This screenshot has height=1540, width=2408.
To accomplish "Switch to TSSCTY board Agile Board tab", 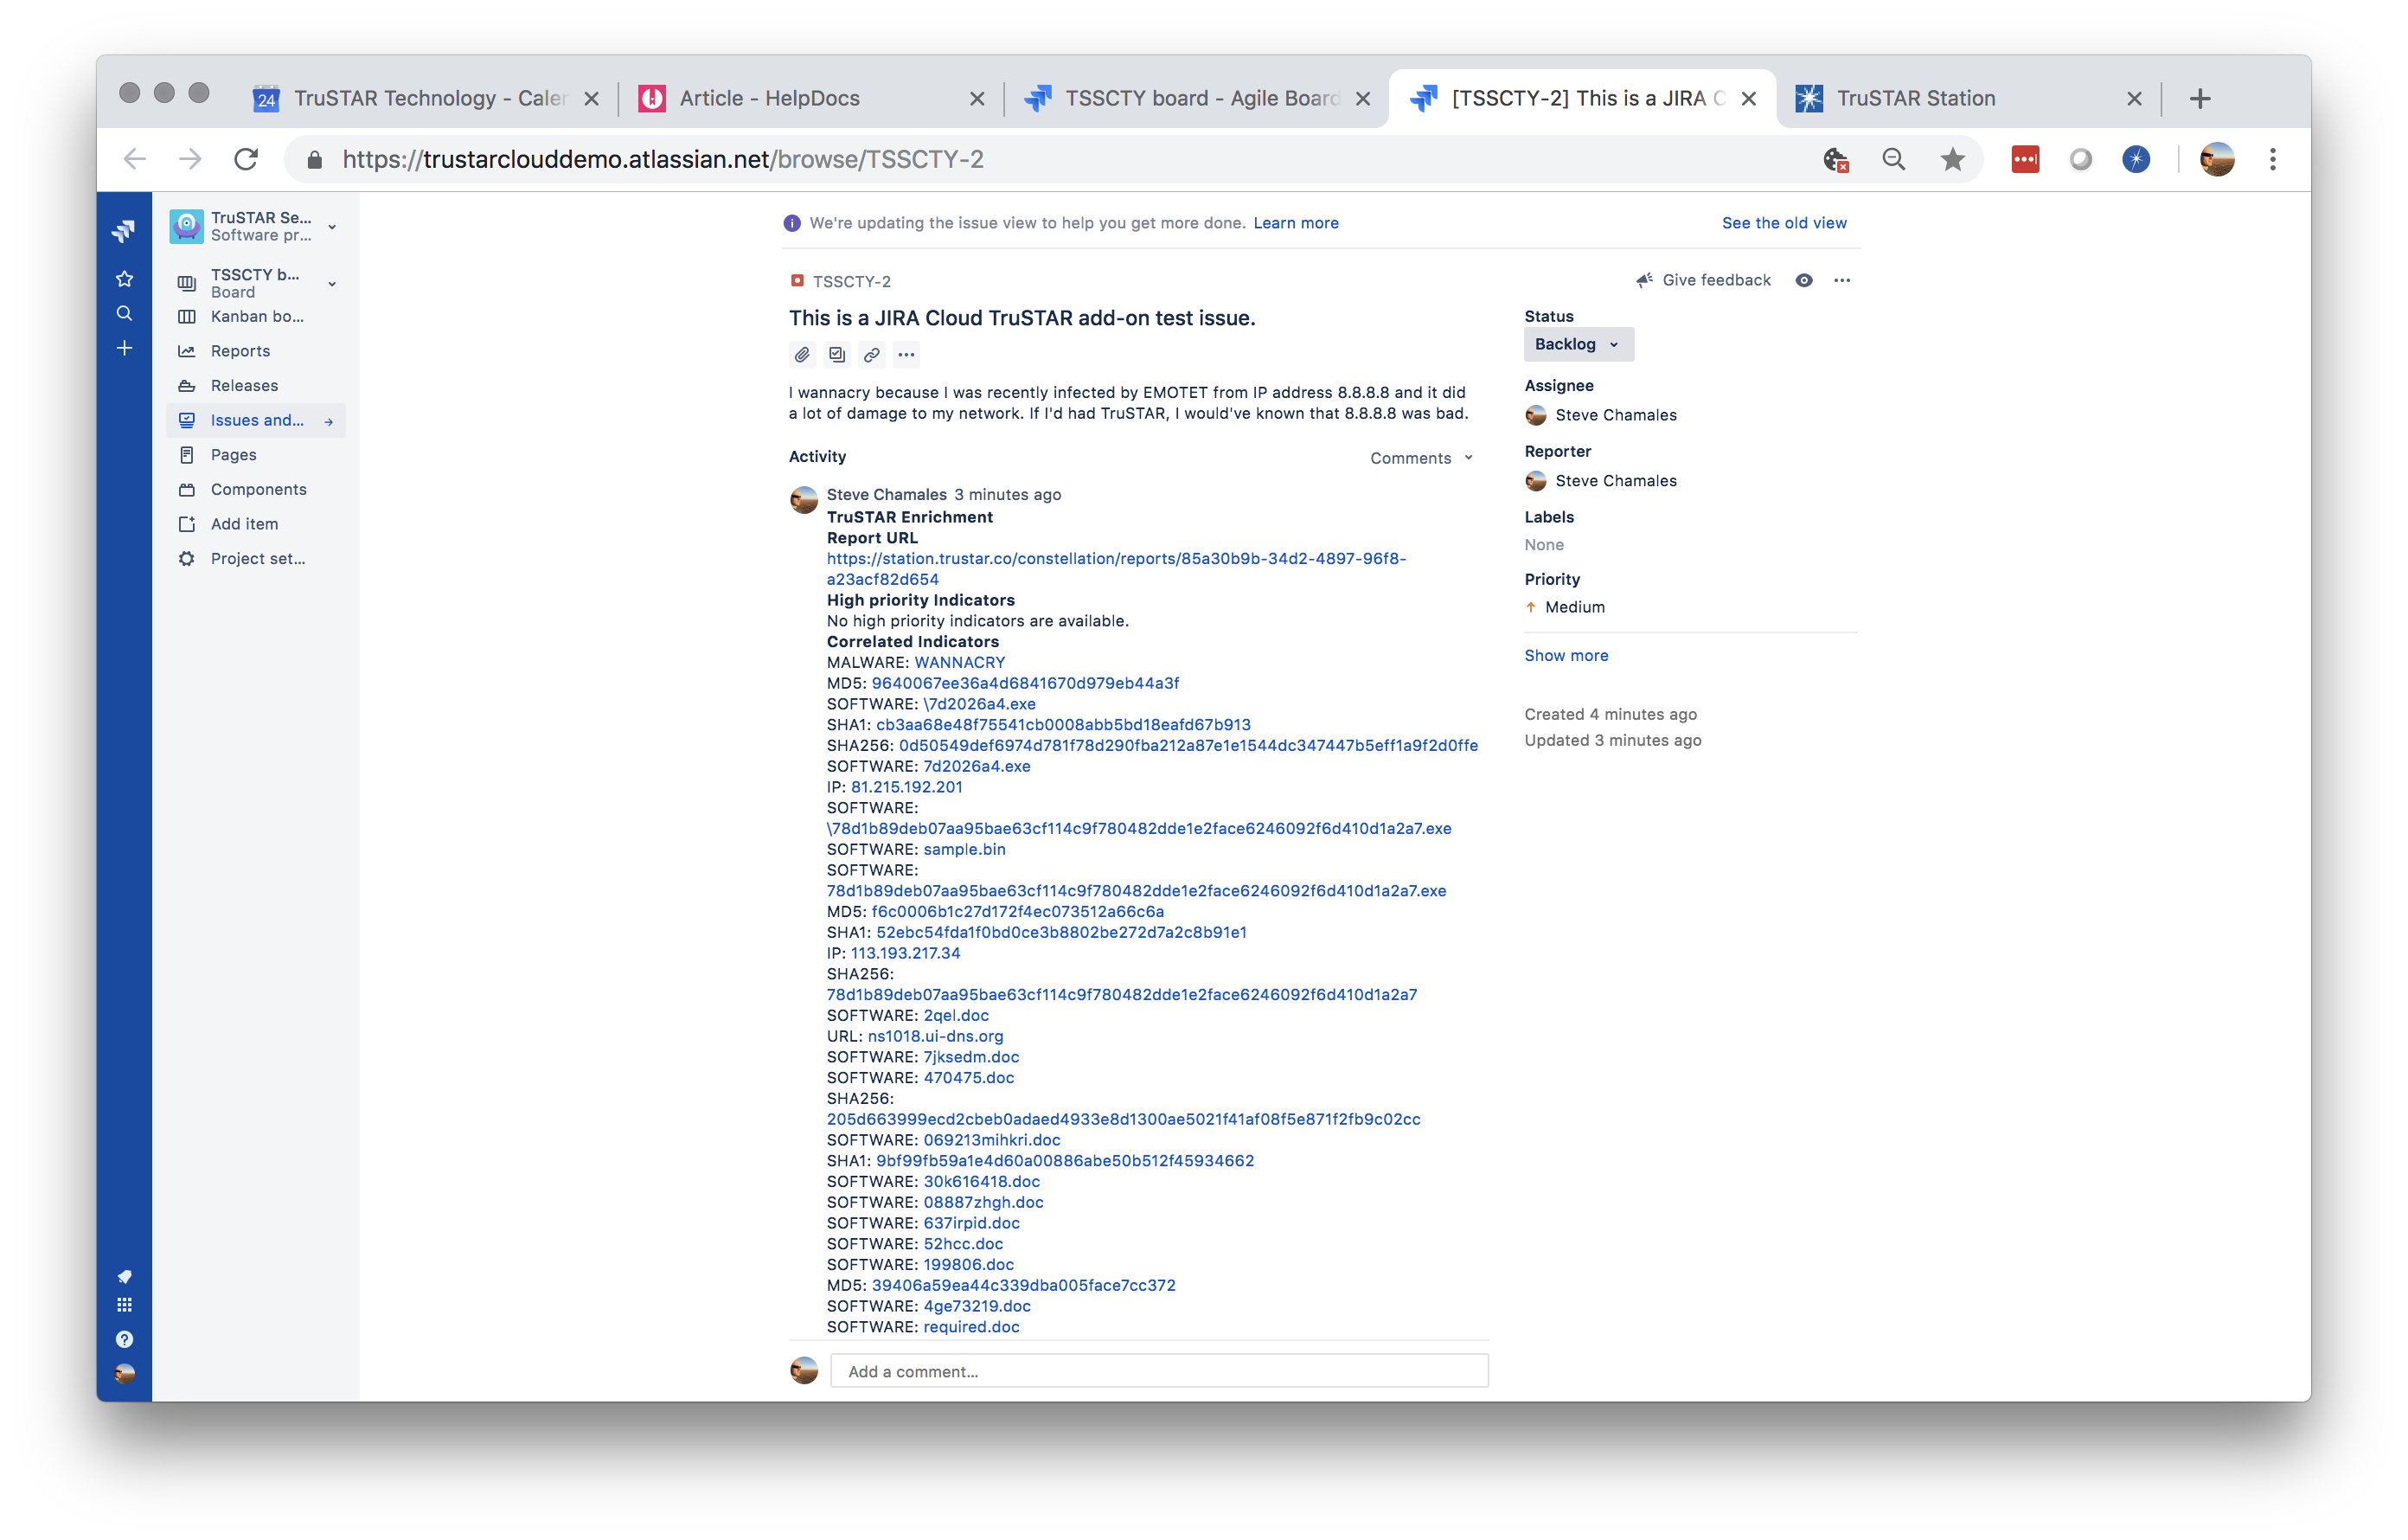I will [1196, 98].
